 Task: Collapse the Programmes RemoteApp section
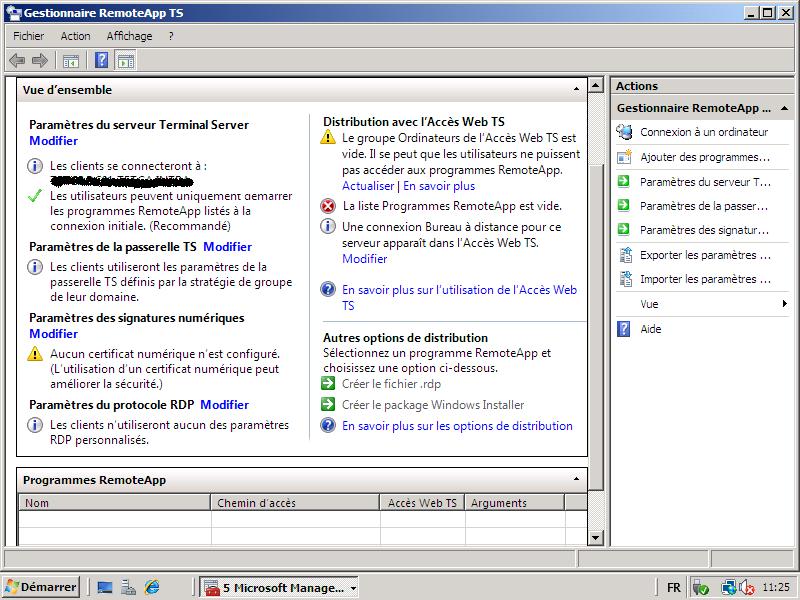576,479
